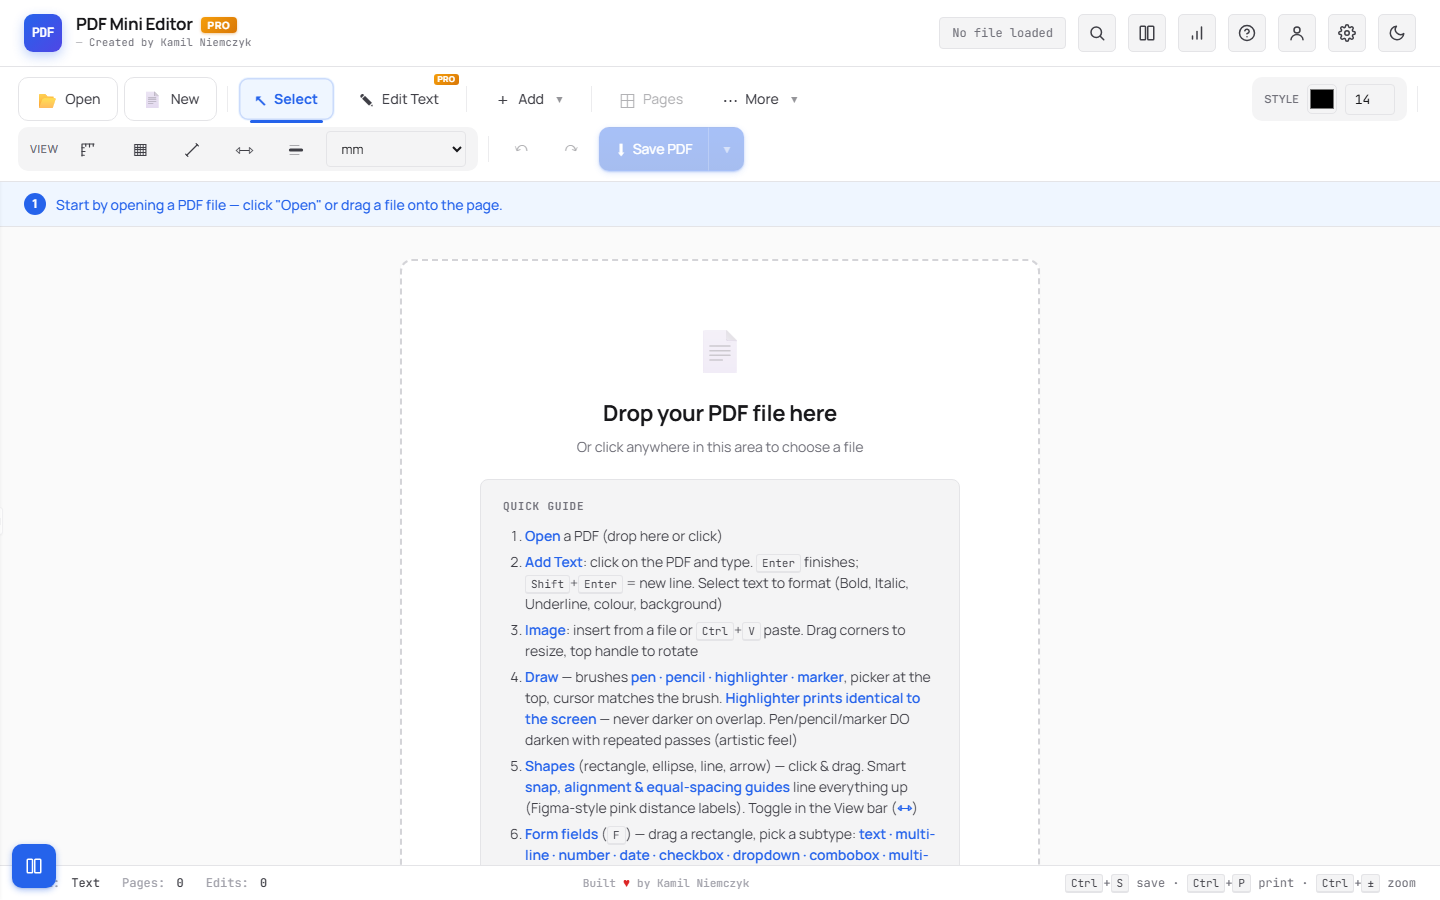
Task: Open the settings gear icon
Action: [x=1347, y=33]
